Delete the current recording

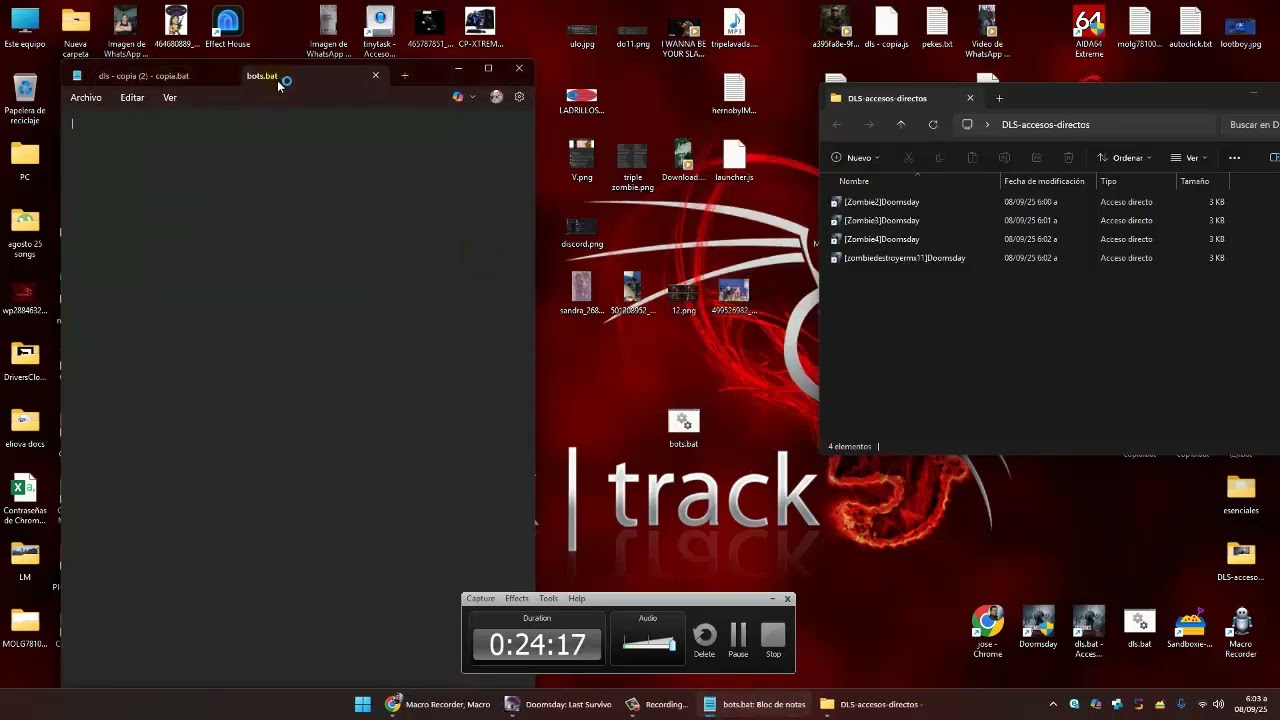[x=705, y=640]
